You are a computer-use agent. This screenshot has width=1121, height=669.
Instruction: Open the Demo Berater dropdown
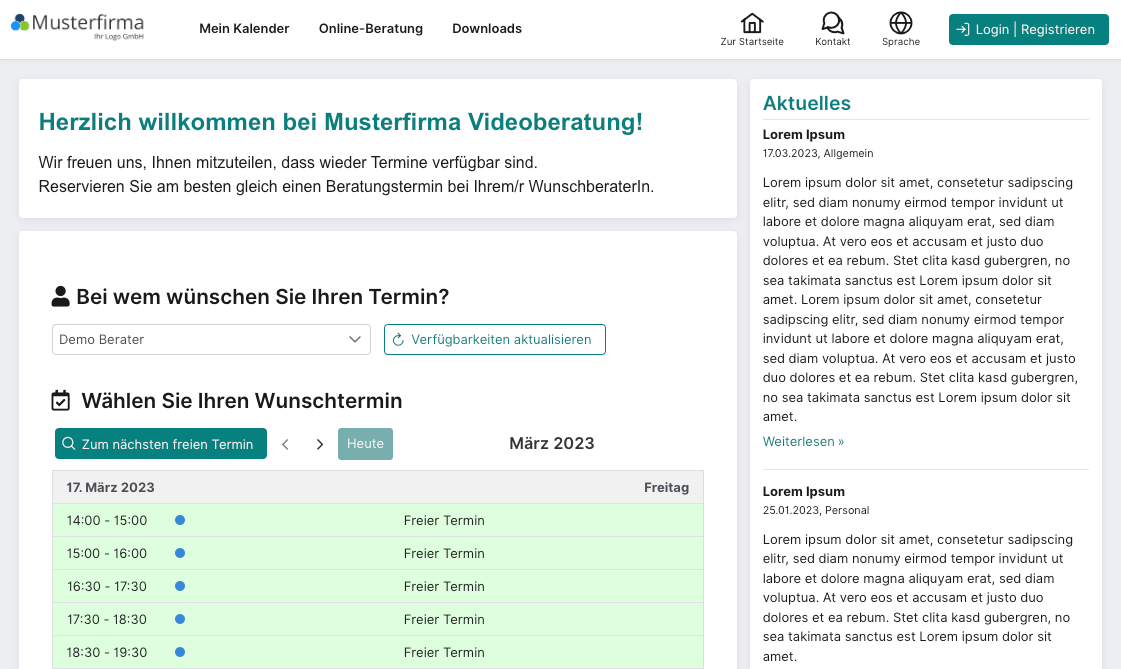pos(211,339)
